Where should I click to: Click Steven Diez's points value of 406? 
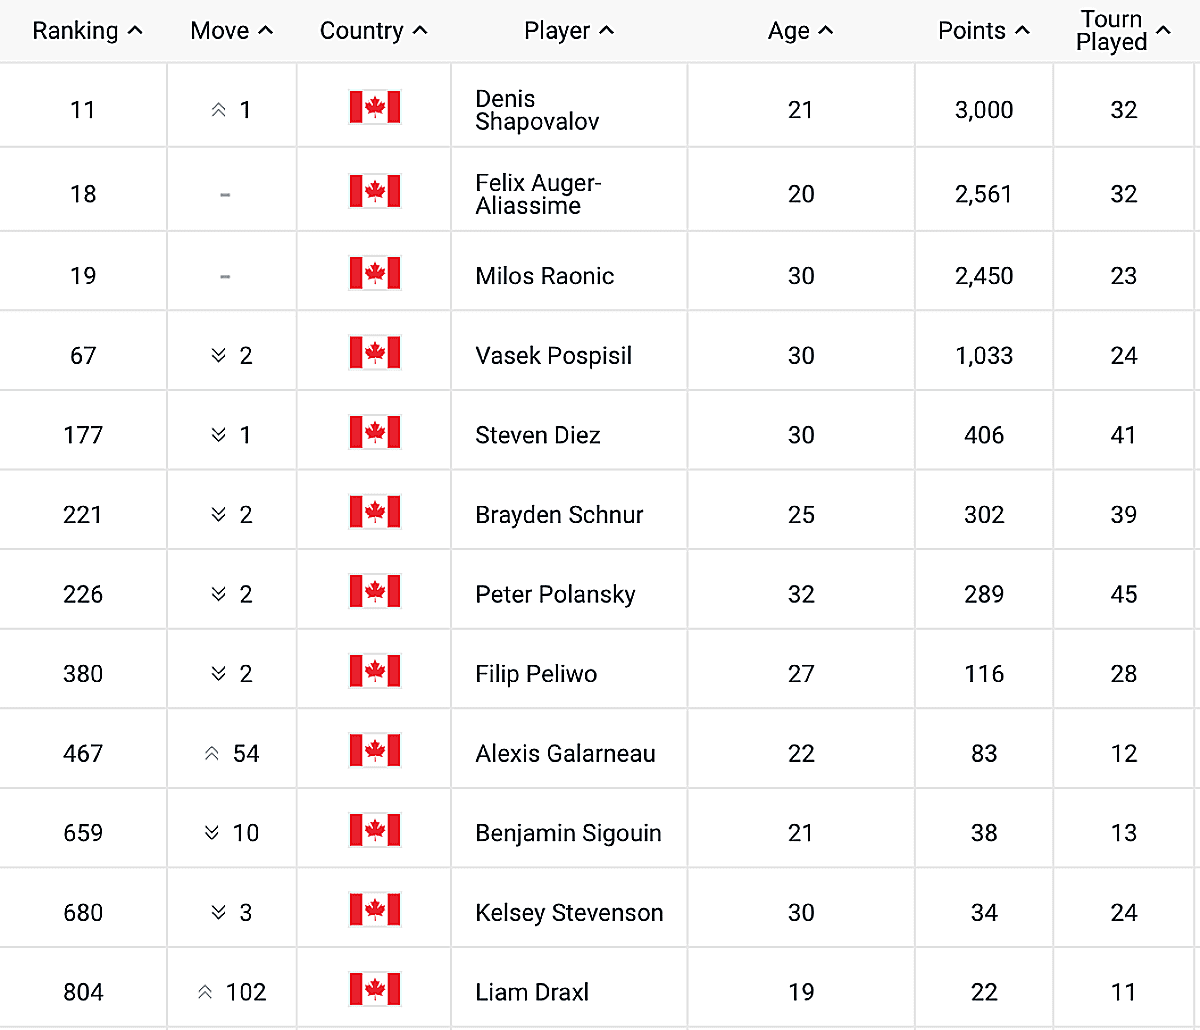(x=983, y=434)
